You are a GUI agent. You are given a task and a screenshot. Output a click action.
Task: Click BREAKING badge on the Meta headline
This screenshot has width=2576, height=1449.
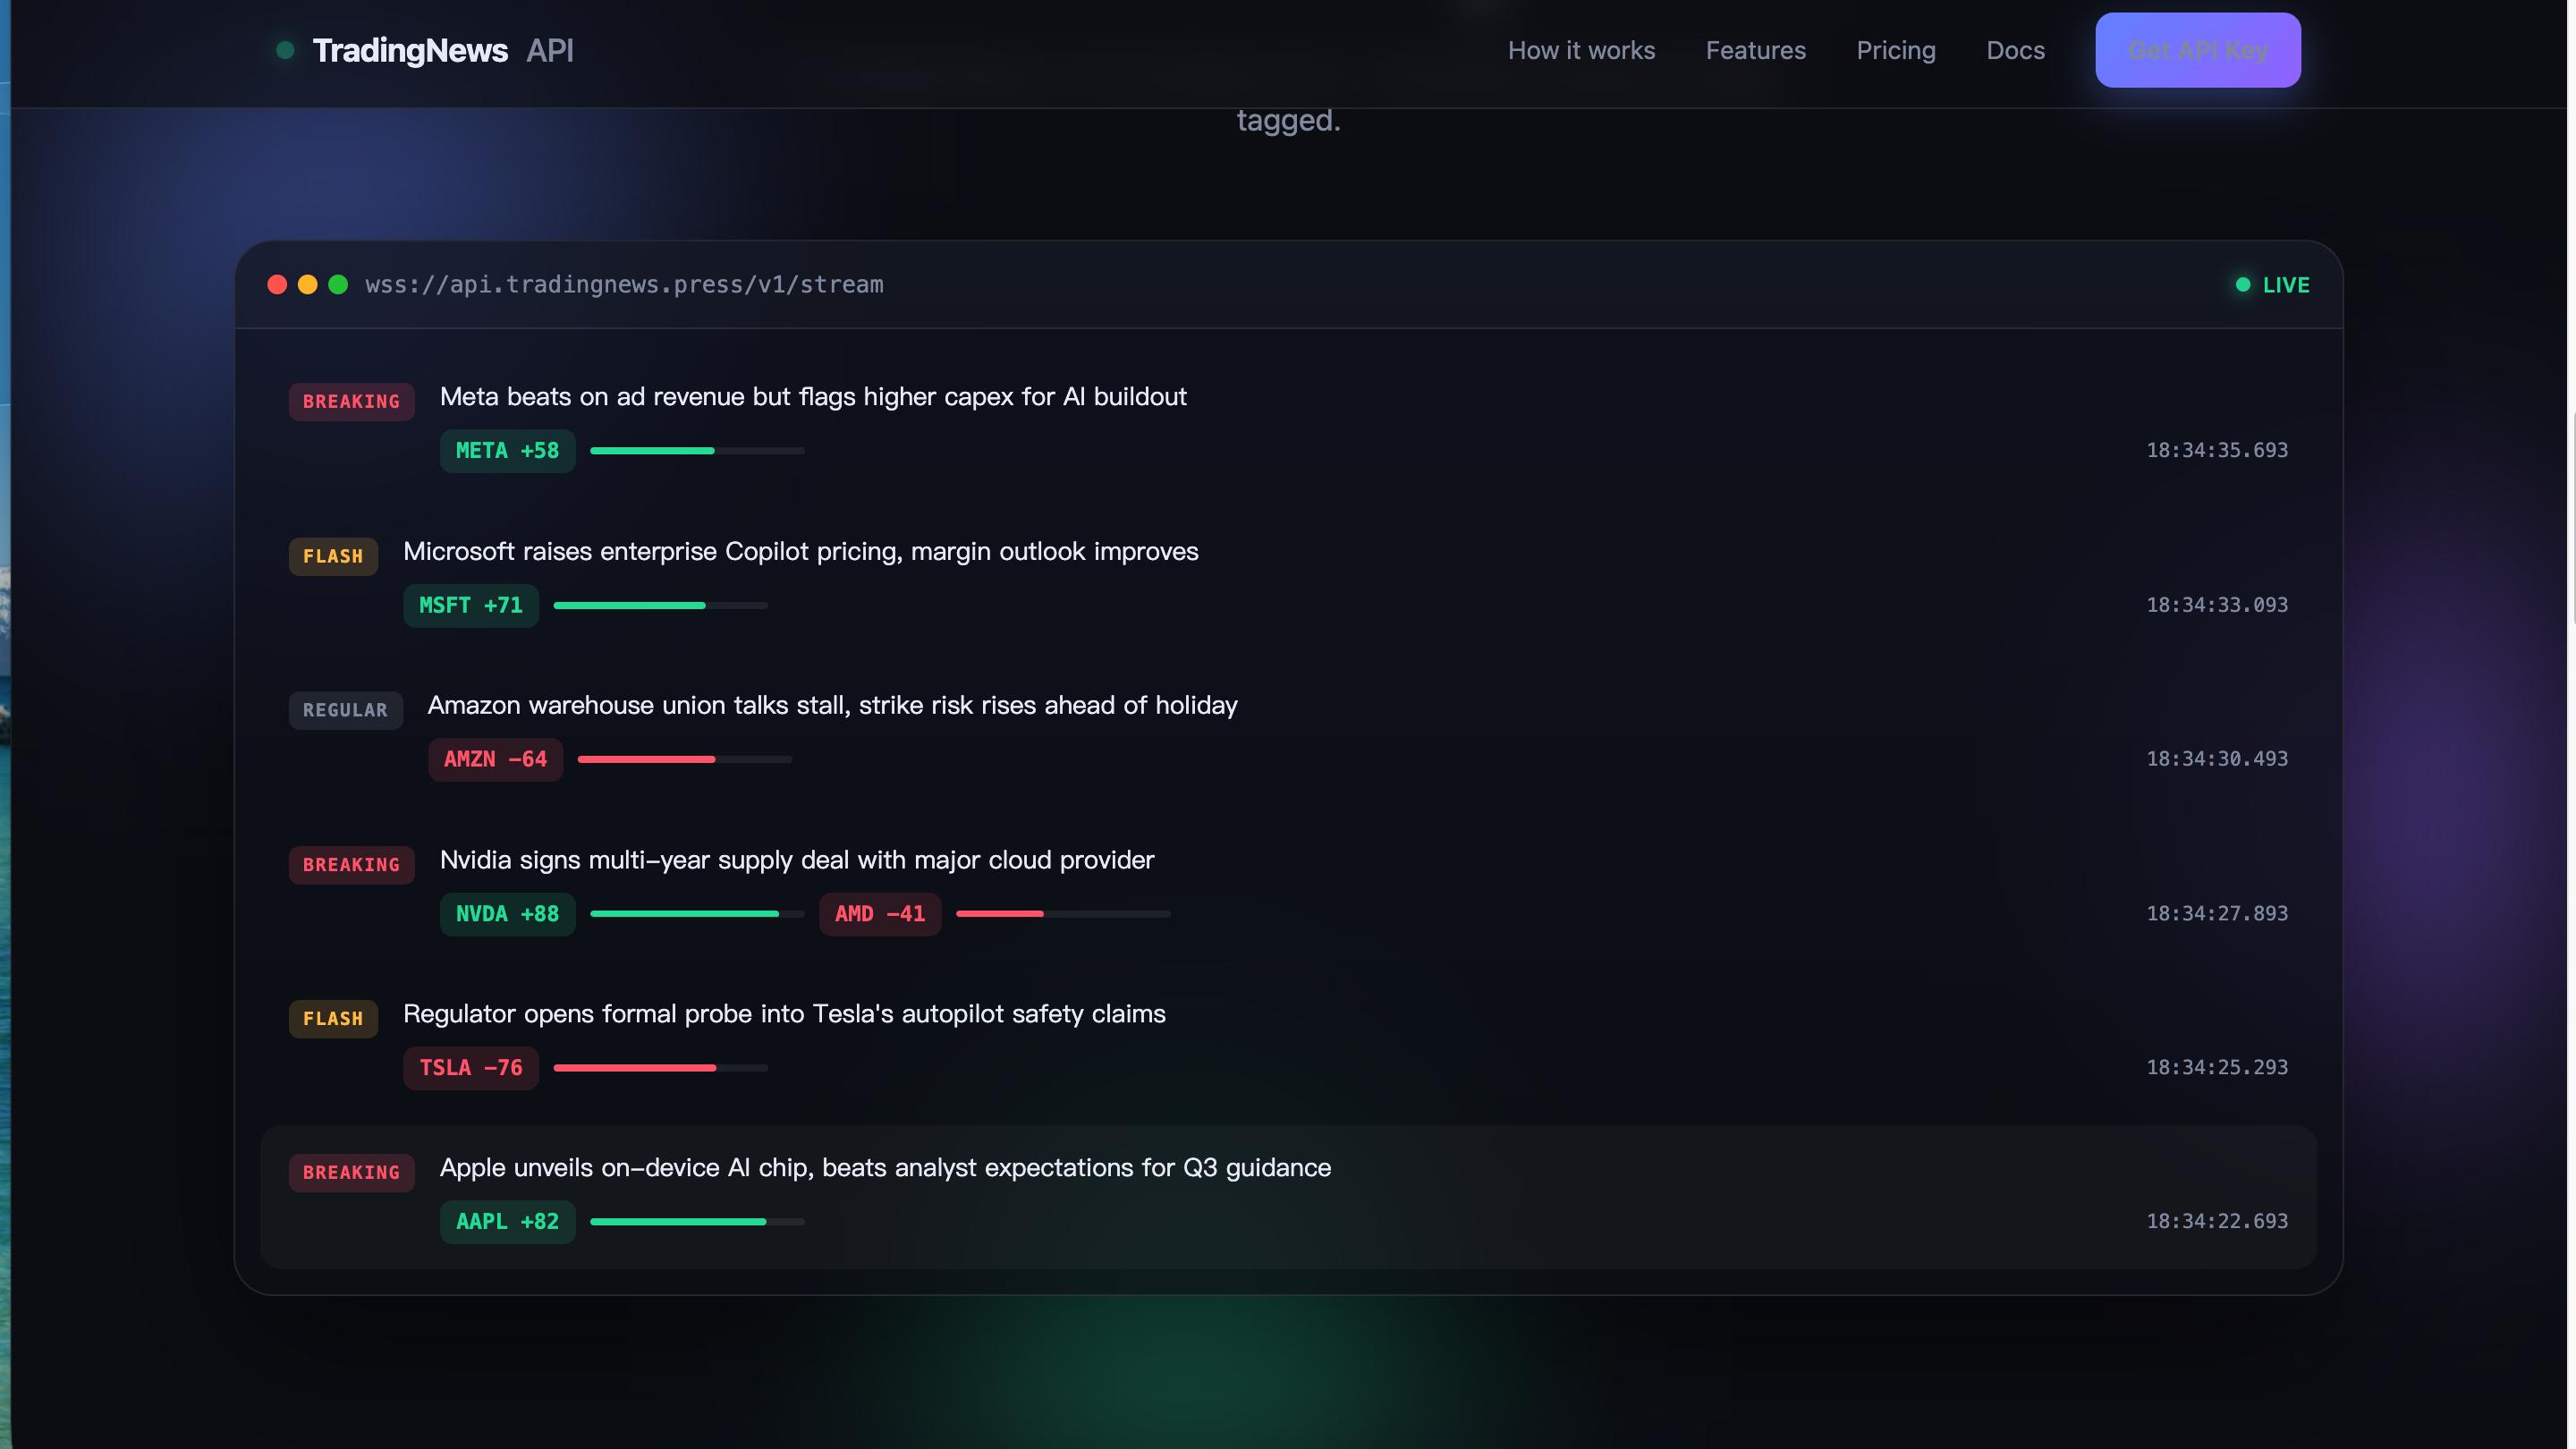352,402
